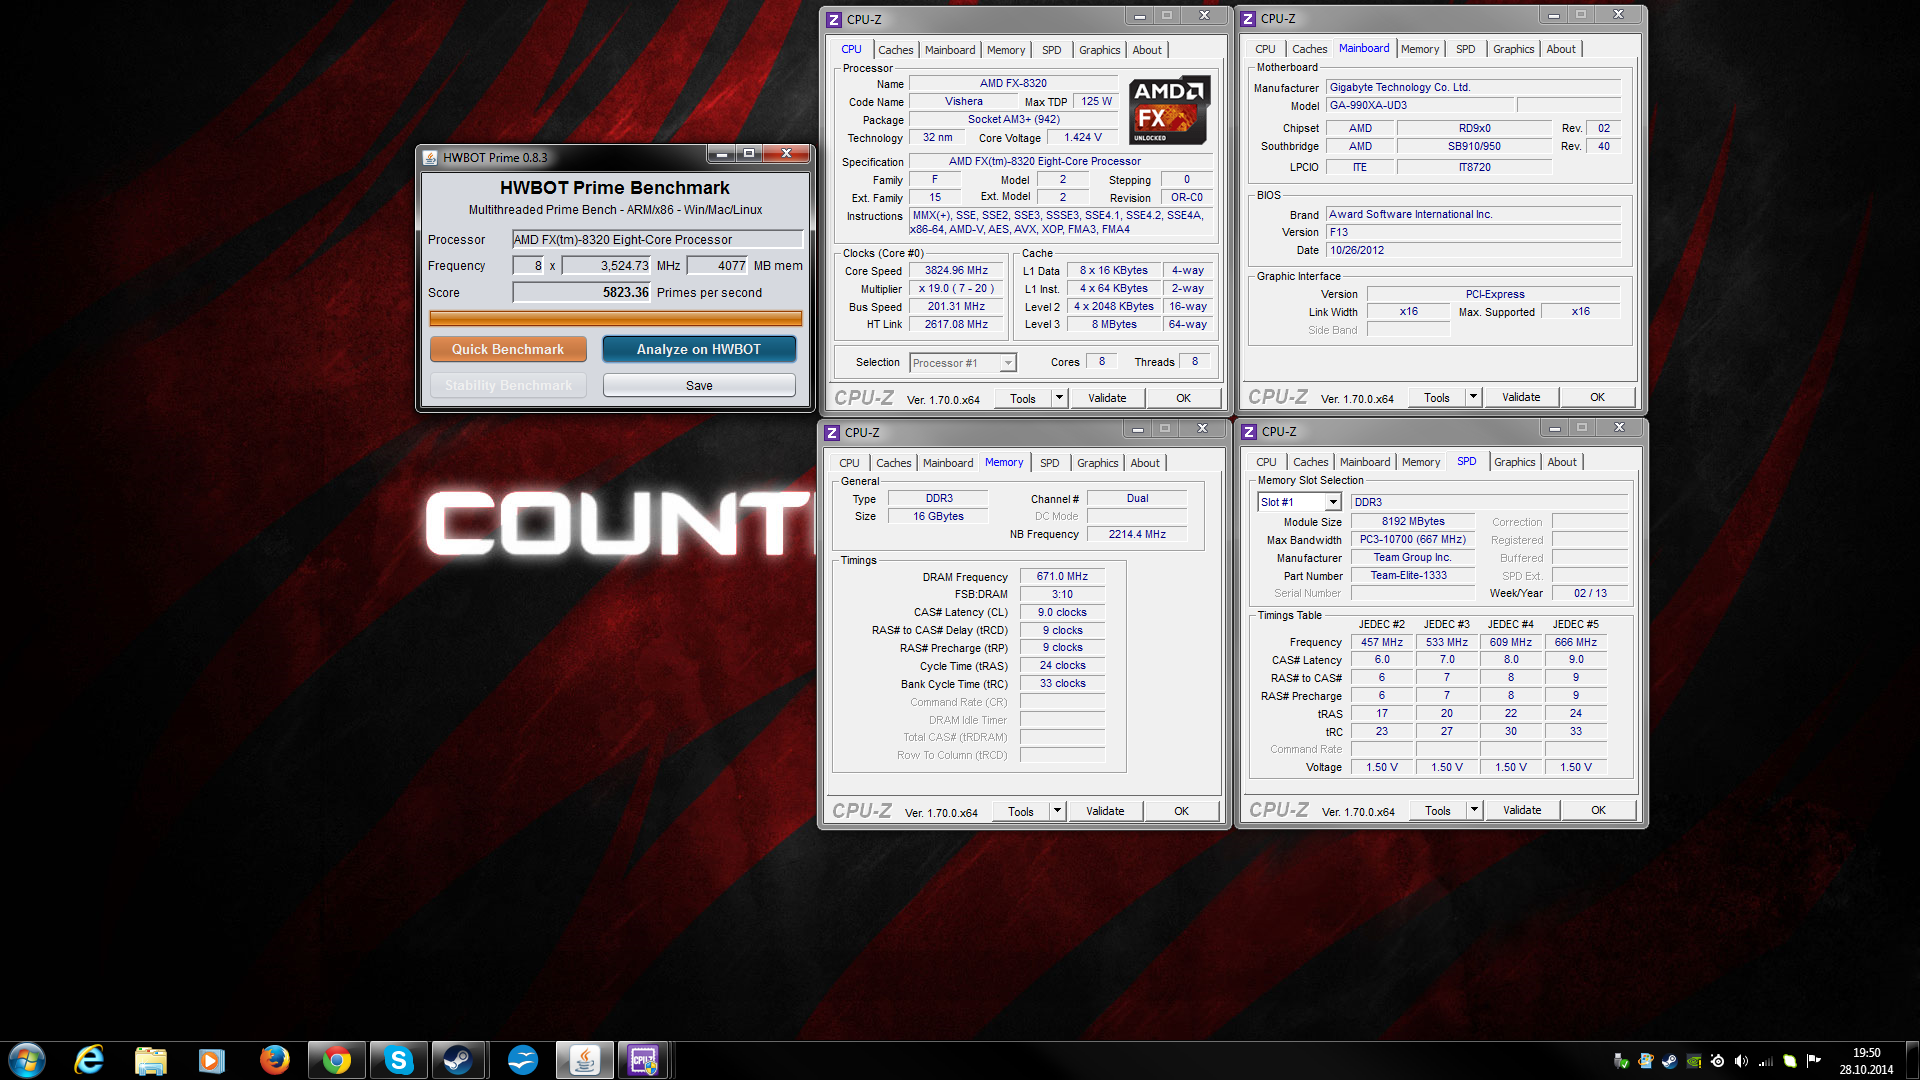The image size is (1920, 1080).
Task: Open the Action Center flag icon
Action: coord(1813,1061)
